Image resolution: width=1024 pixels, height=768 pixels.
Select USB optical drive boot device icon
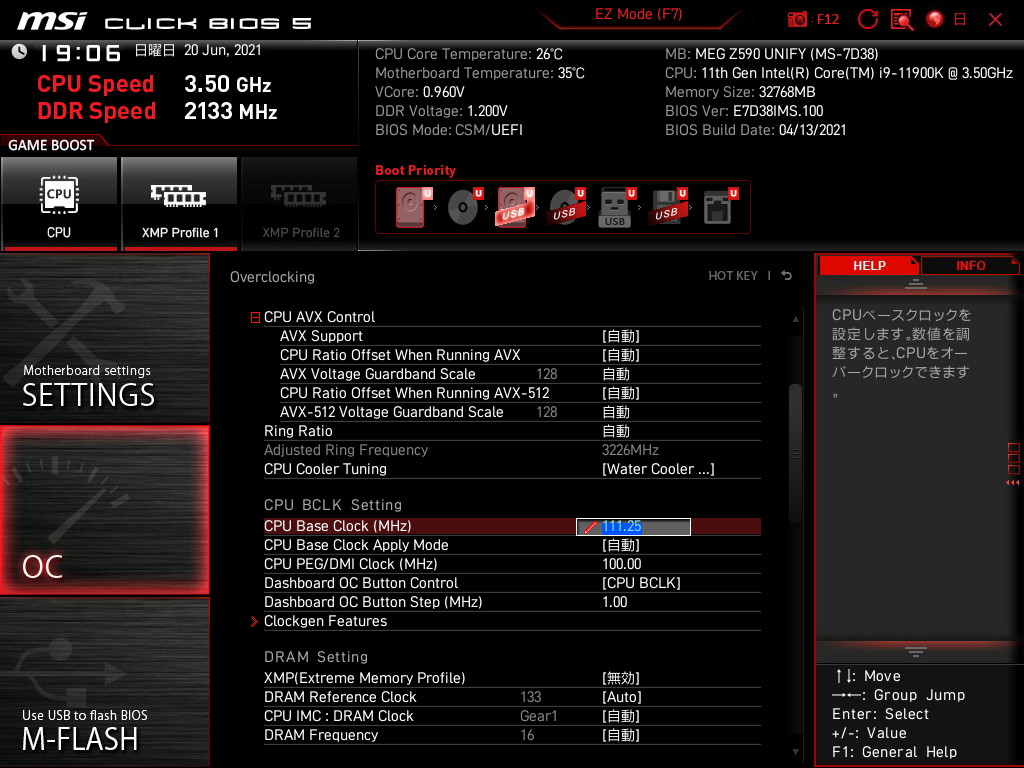pos(566,207)
